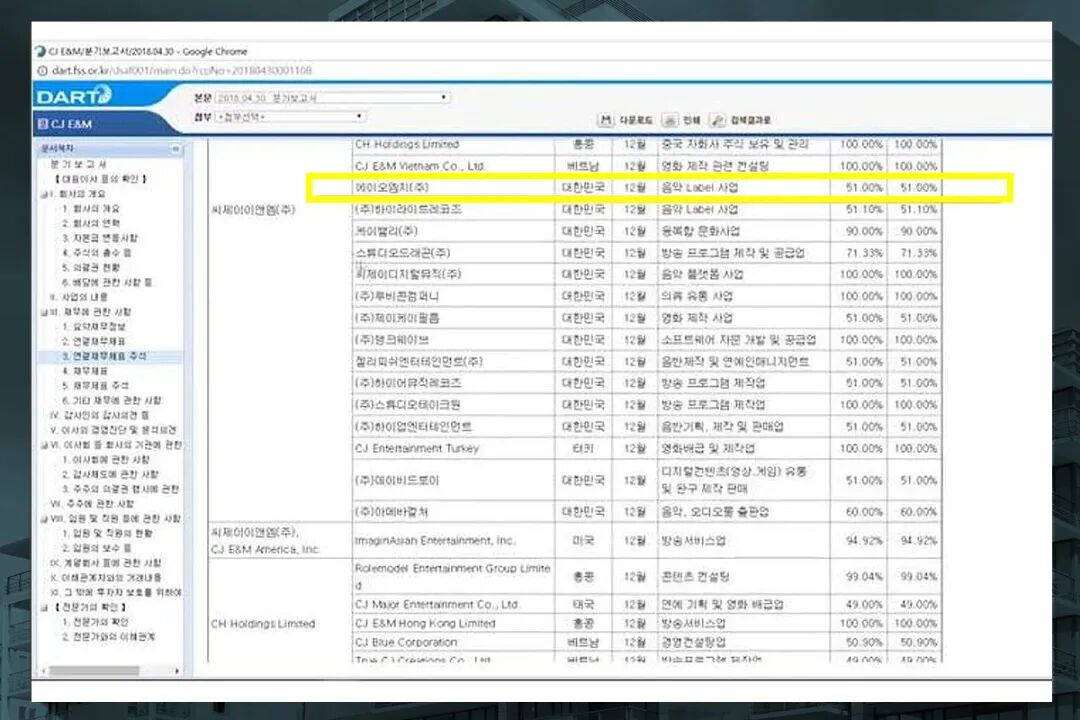Open XI. 그 밖에 투자자 보호를 위하여
1080x720 pixels.
tap(115, 593)
